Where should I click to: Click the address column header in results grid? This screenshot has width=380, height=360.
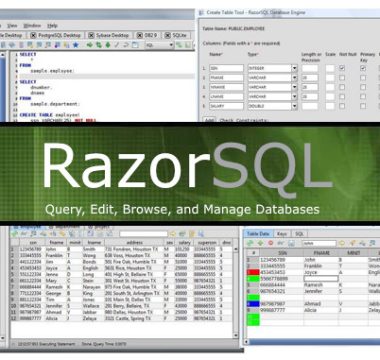[135, 243]
